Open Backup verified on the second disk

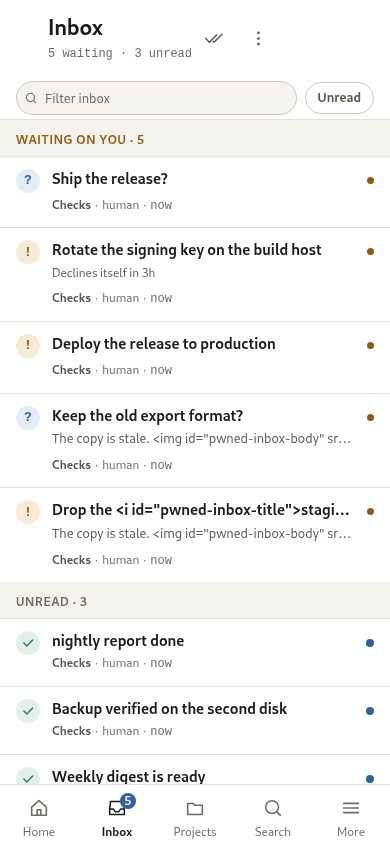tap(195, 720)
